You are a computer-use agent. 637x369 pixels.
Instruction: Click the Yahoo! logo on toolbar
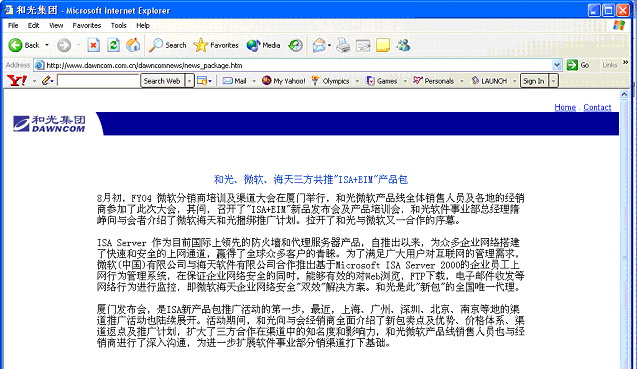coord(17,80)
